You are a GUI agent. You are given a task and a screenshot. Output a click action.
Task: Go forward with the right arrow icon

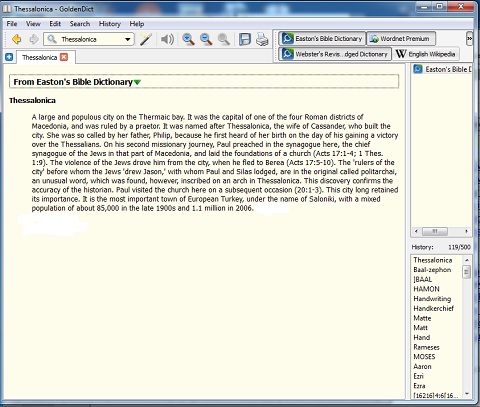pos(33,39)
